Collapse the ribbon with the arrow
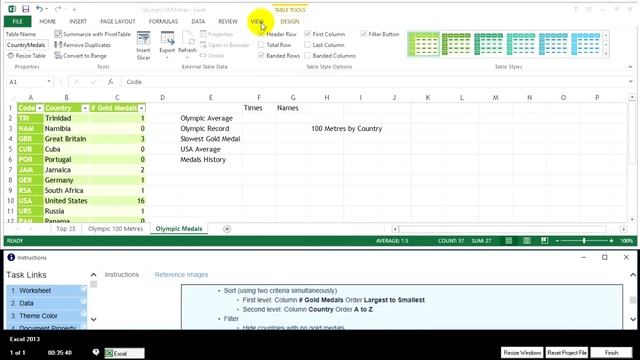 coord(630,67)
